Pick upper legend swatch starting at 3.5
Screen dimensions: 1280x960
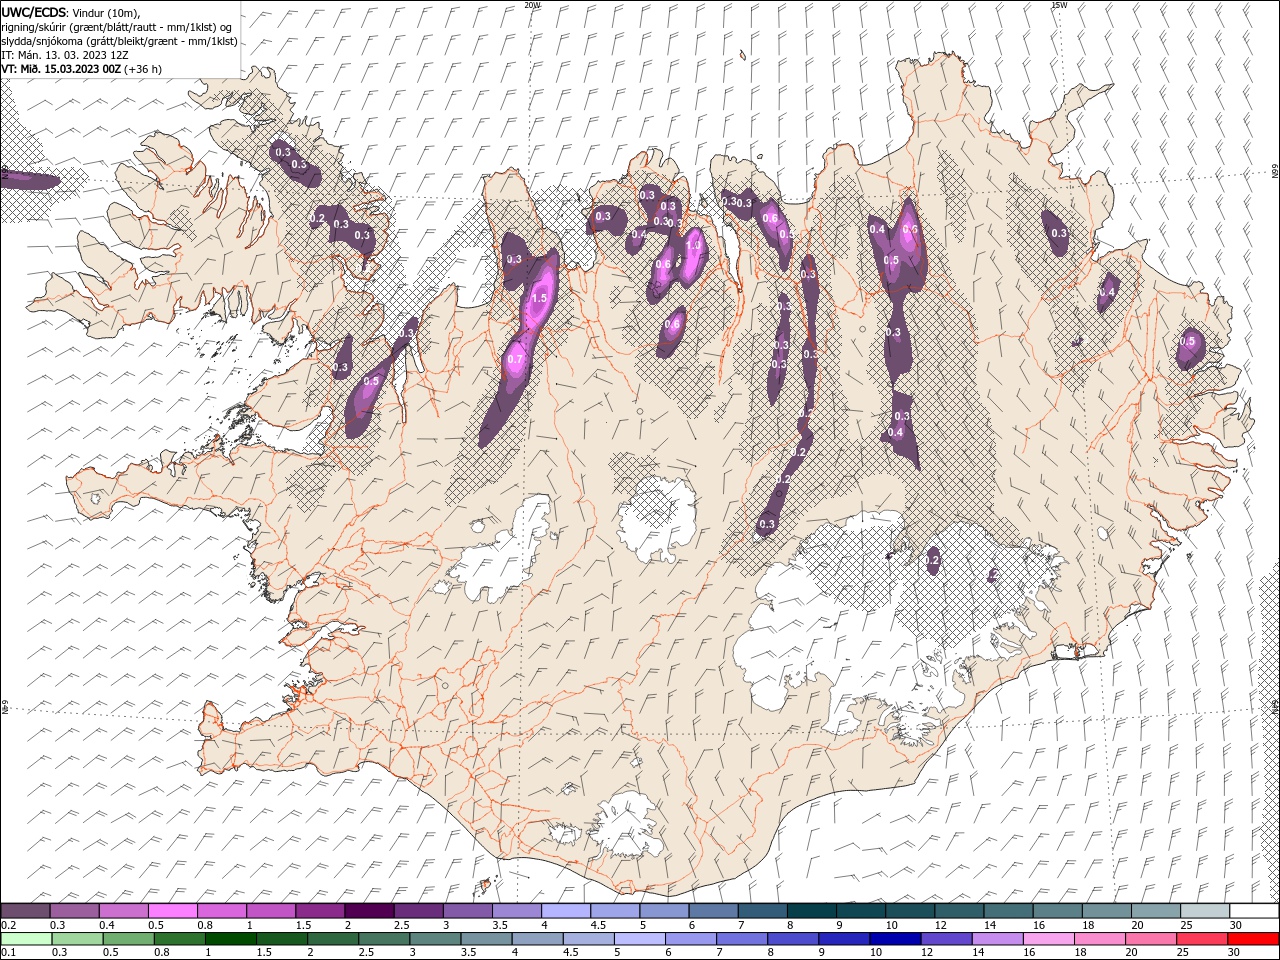[x=516, y=911]
